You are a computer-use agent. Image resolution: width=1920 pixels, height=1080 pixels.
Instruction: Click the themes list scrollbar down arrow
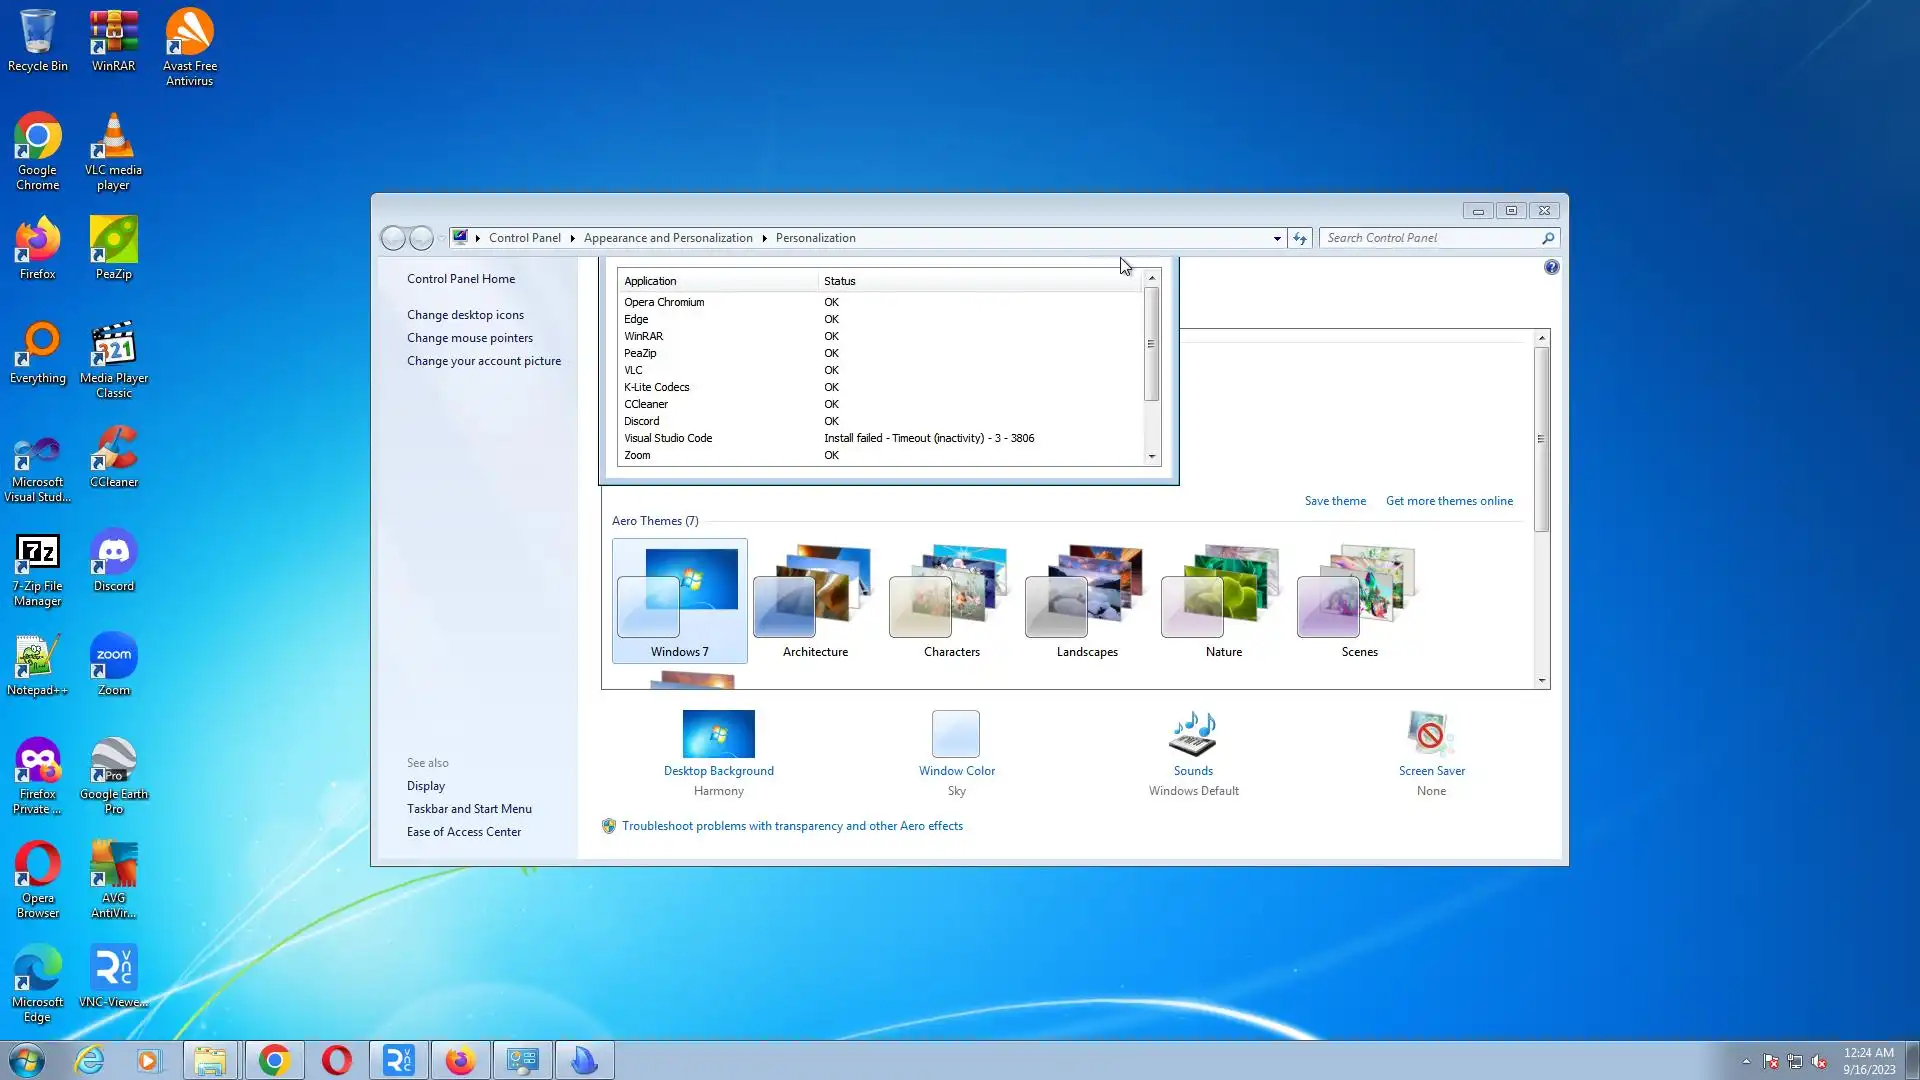click(x=1541, y=681)
